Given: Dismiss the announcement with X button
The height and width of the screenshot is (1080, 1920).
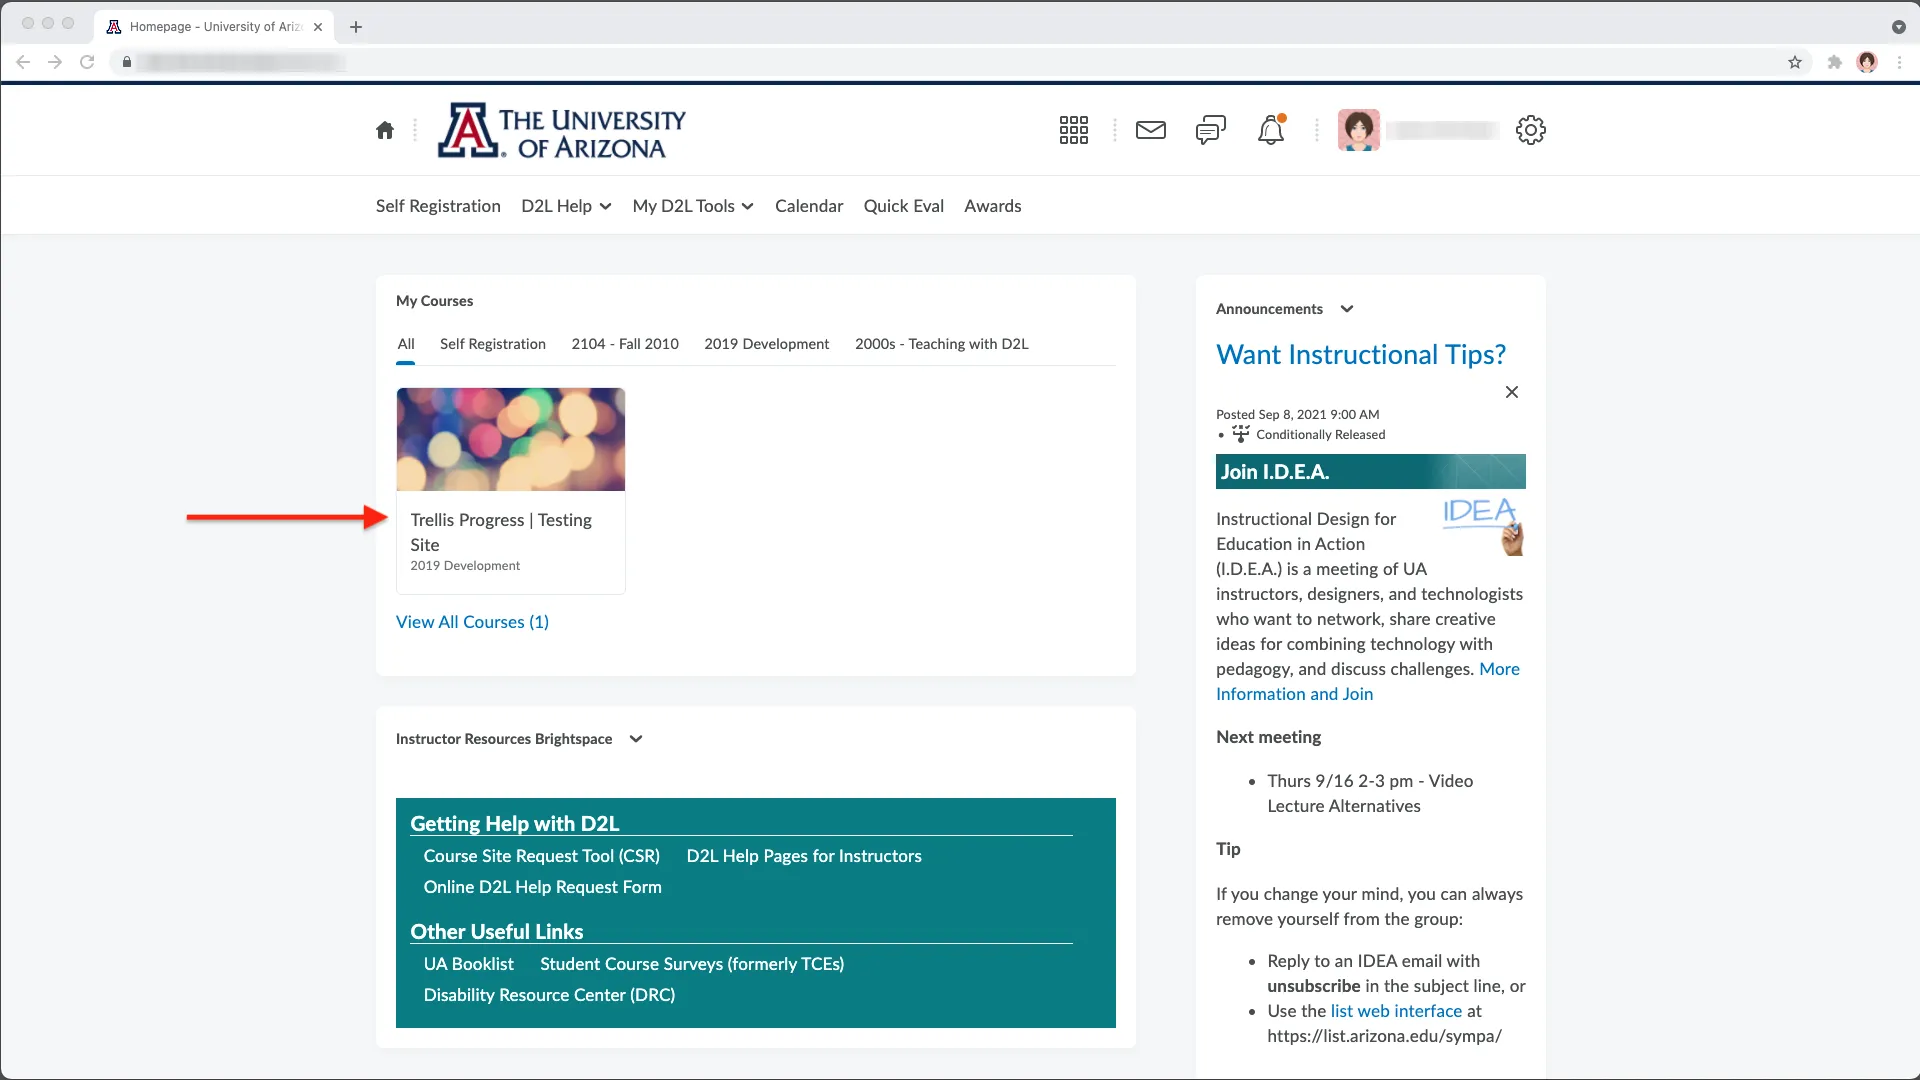Looking at the screenshot, I should click(1513, 392).
